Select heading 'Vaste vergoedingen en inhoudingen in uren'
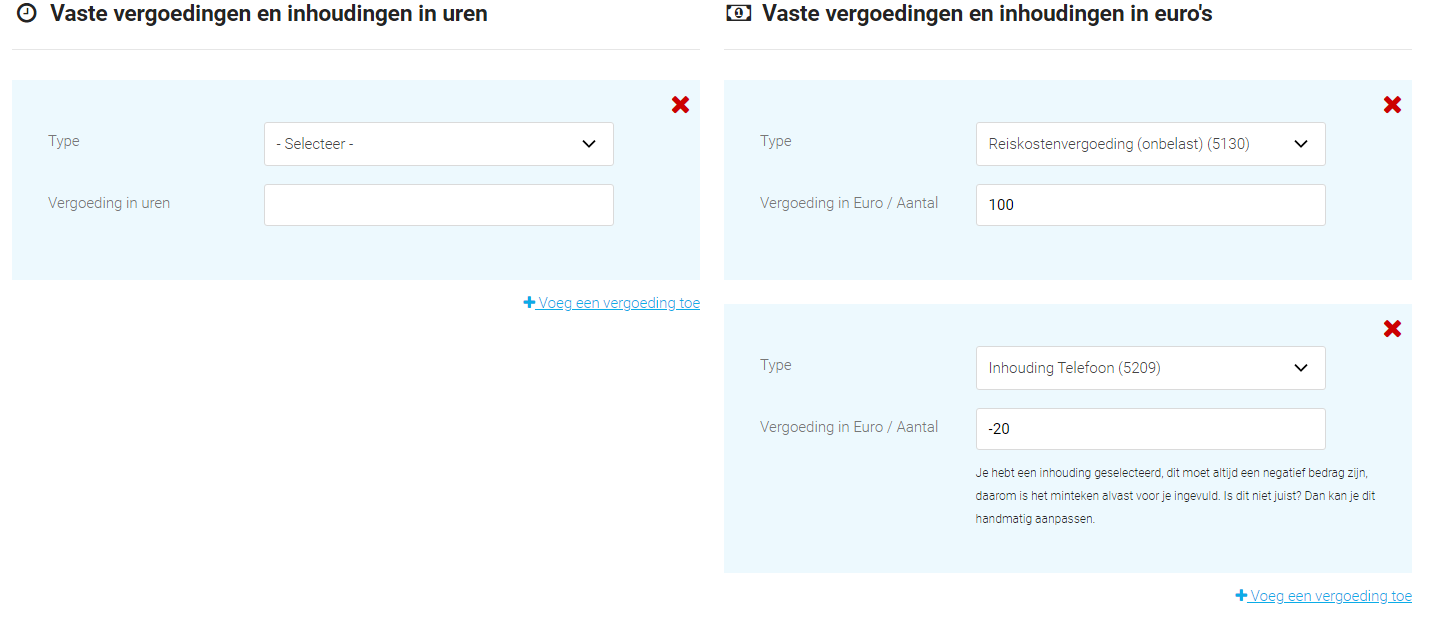The image size is (1447, 620). click(269, 14)
